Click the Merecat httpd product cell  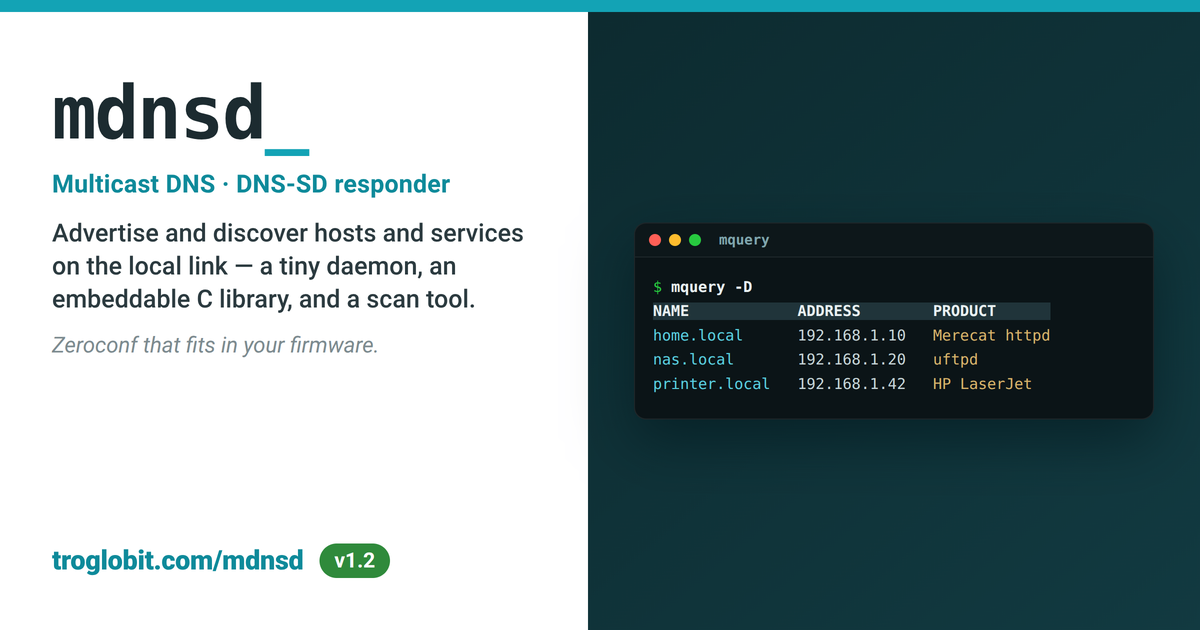[991, 335]
